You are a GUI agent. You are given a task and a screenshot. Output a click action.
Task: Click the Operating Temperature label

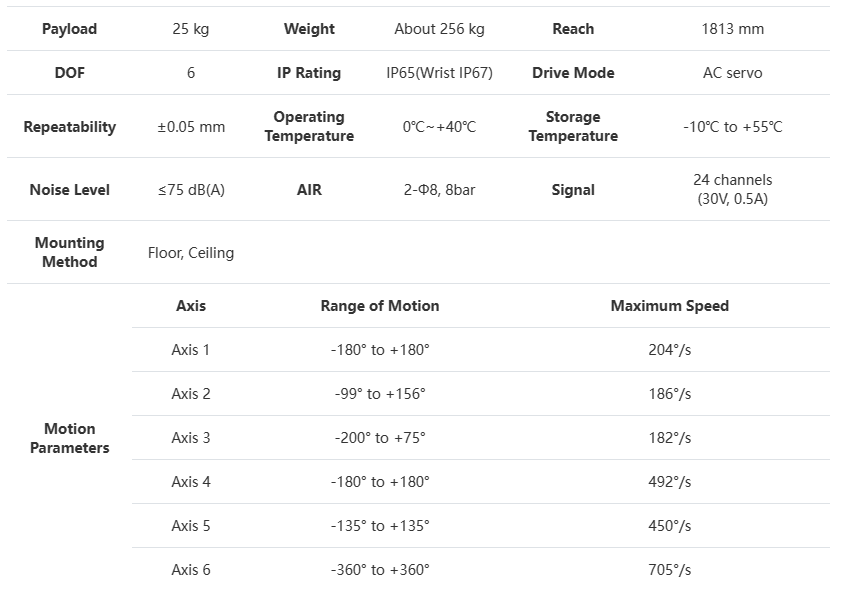(x=309, y=127)
